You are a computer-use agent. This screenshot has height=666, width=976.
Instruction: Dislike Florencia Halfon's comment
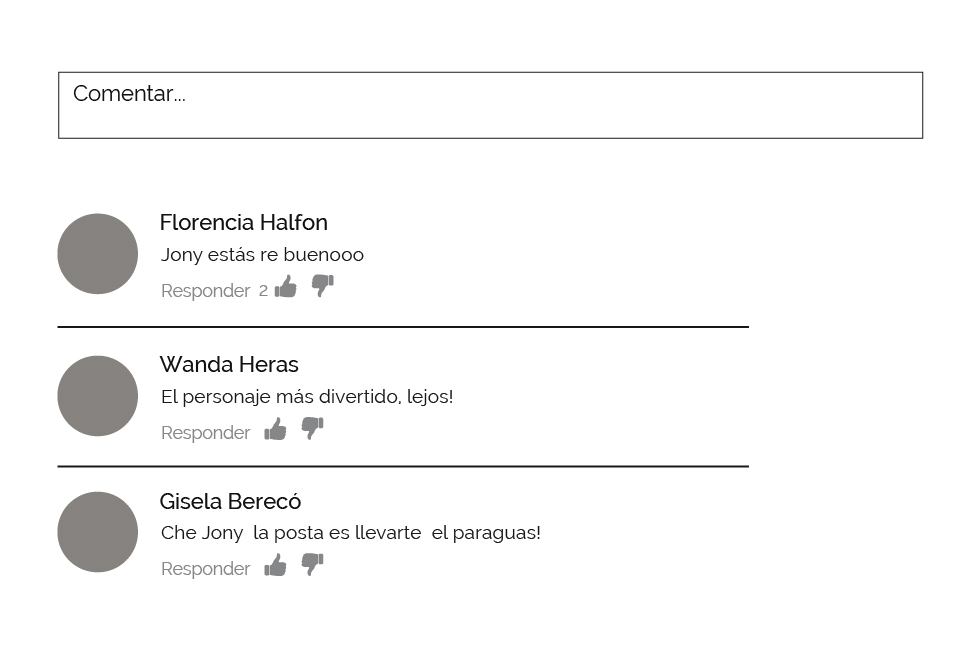click(x=322, y=286)
